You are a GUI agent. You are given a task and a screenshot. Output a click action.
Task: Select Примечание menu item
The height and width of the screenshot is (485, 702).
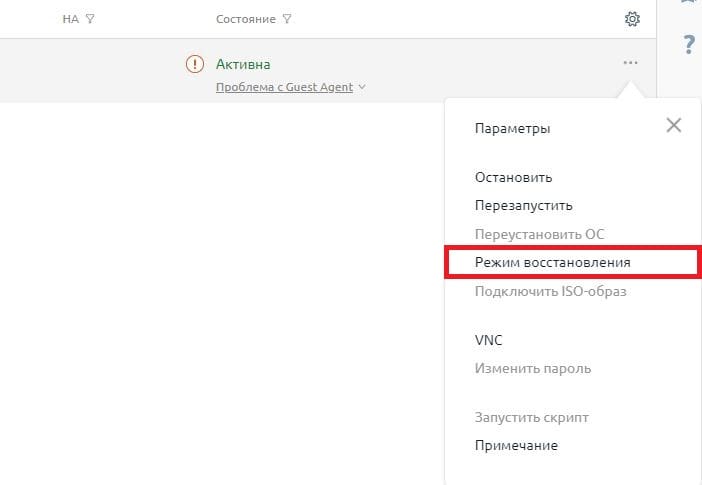pos(516,446)
